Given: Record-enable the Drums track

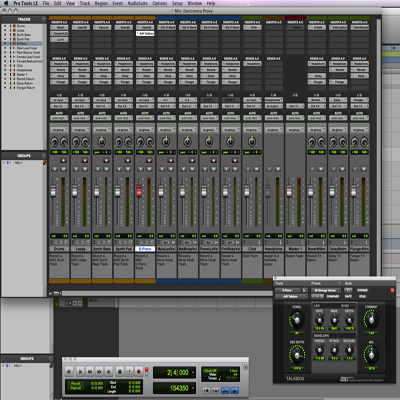Looking at the screenshot, I should coord(63,161).
